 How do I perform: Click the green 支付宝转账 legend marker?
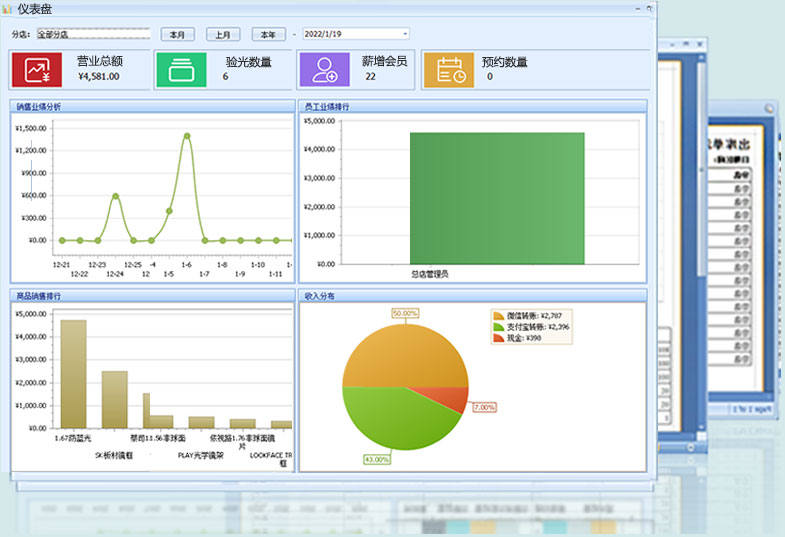pos(499,326)
